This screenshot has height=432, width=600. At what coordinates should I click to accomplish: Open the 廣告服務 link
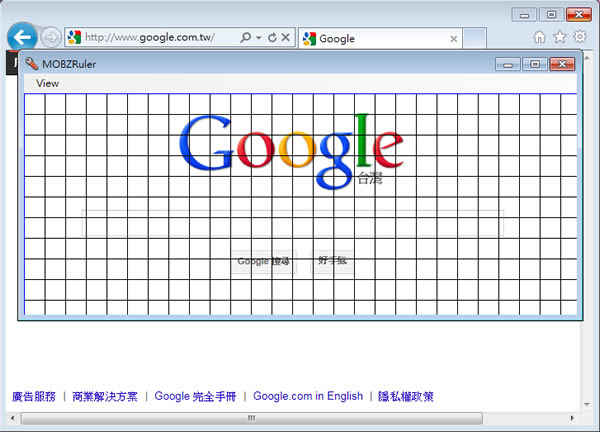click(34, 396)
